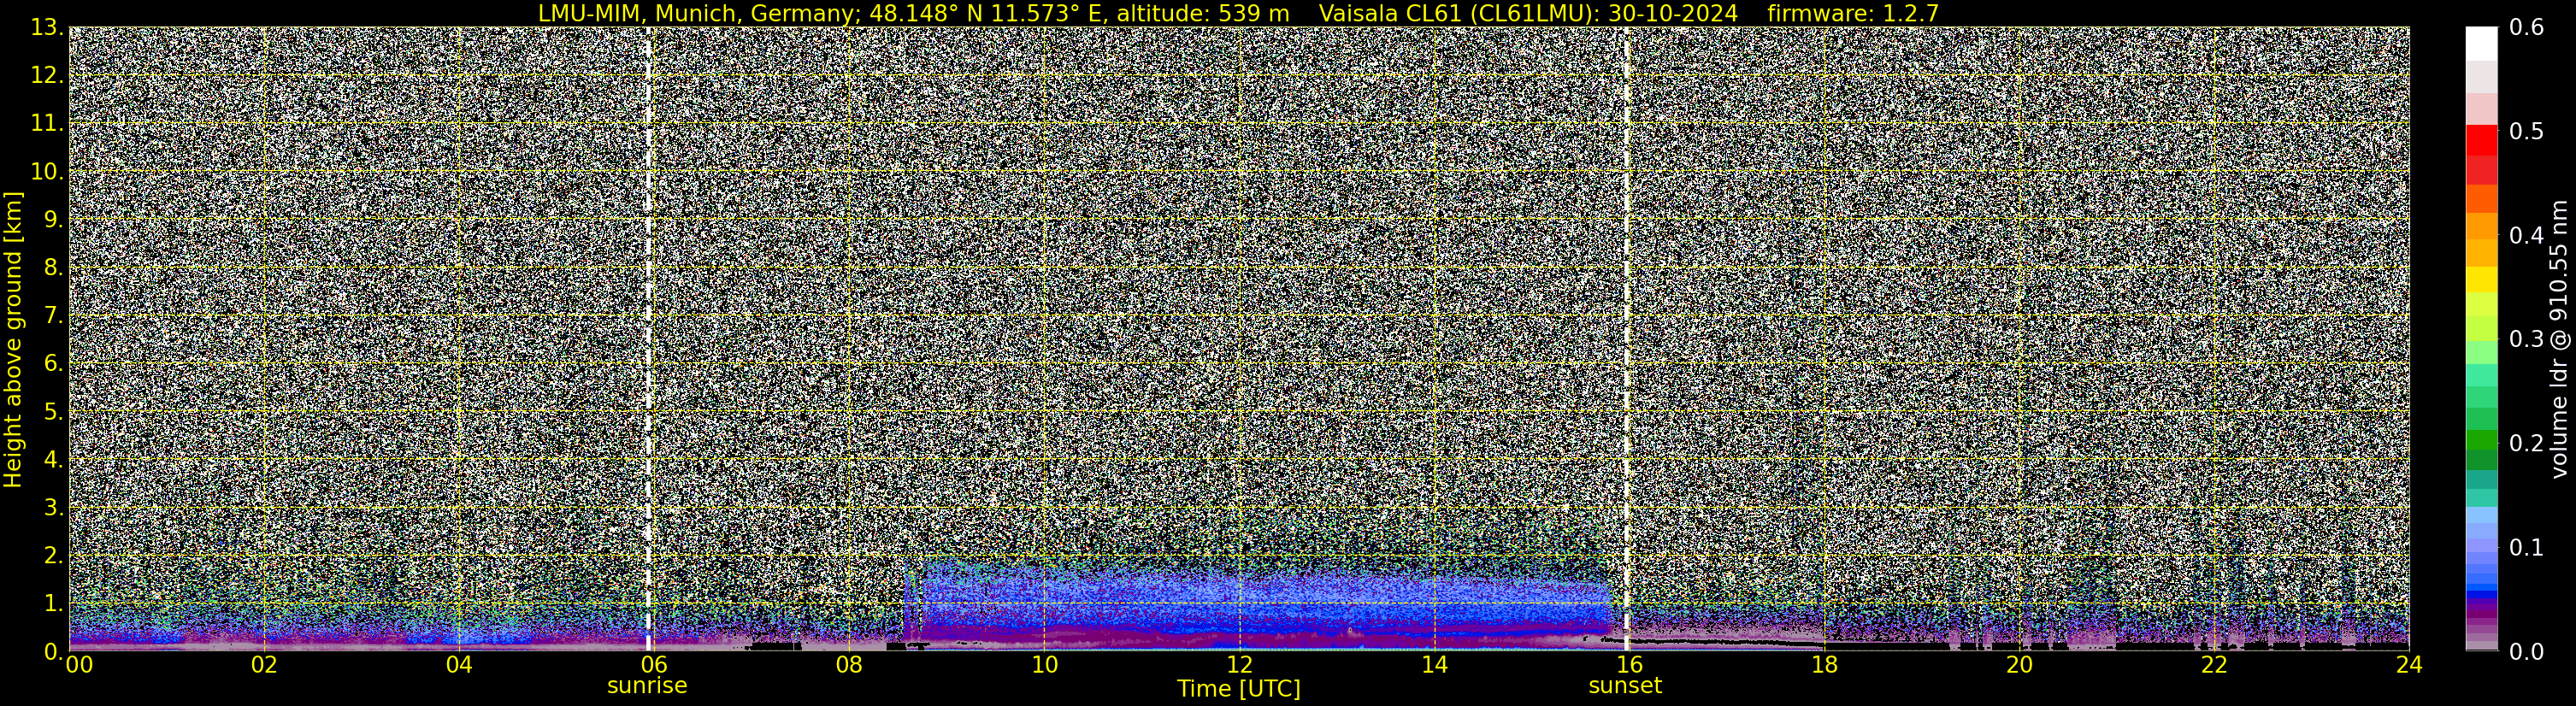Click the "02" time axis tick label
This screenshot has width=2576, height=706.
coord(264,665)
